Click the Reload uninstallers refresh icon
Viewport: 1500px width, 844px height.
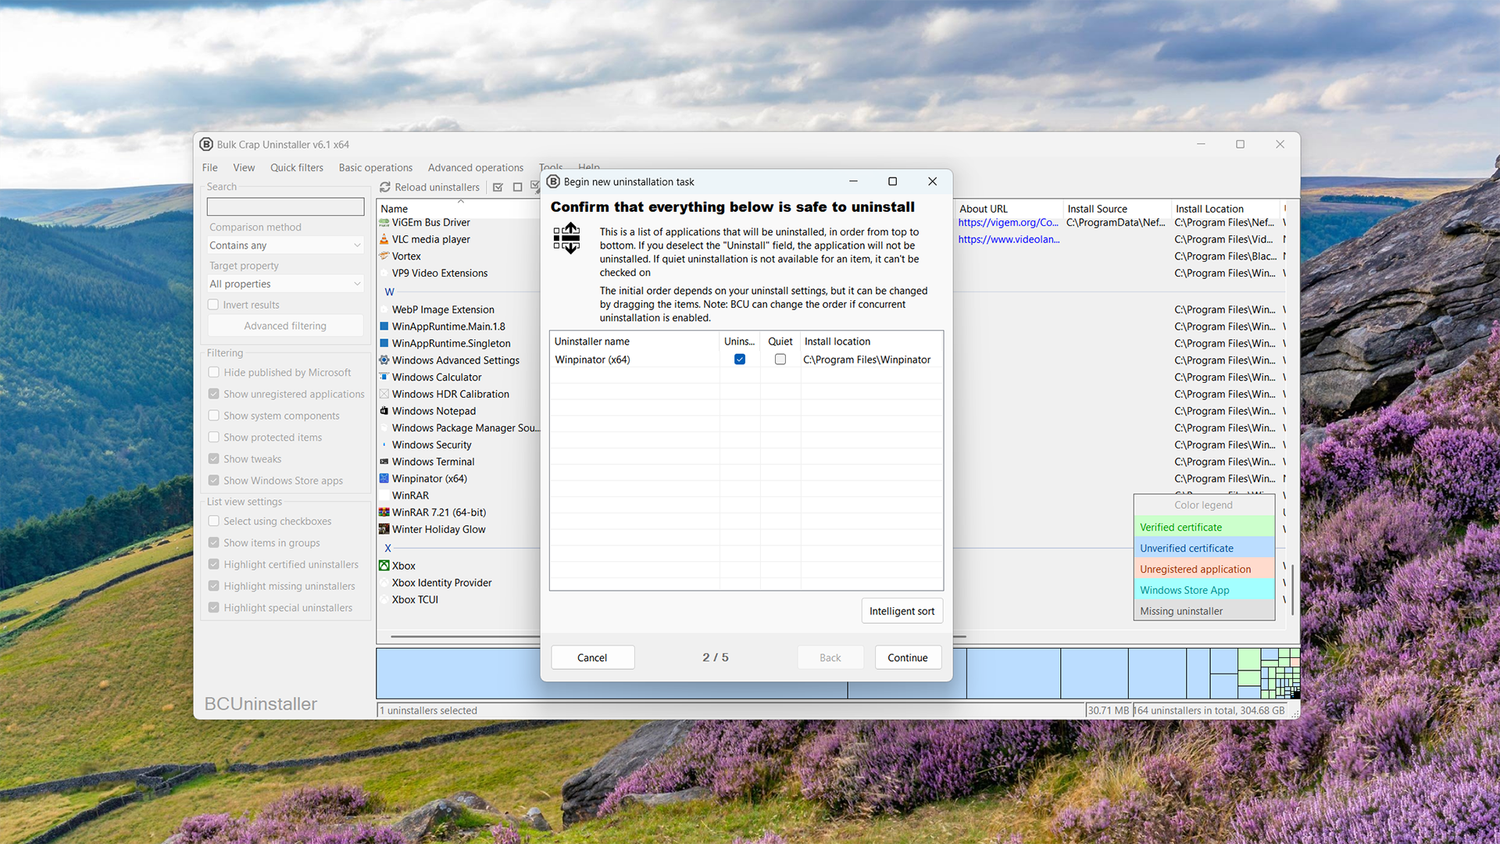click(385, 187)
